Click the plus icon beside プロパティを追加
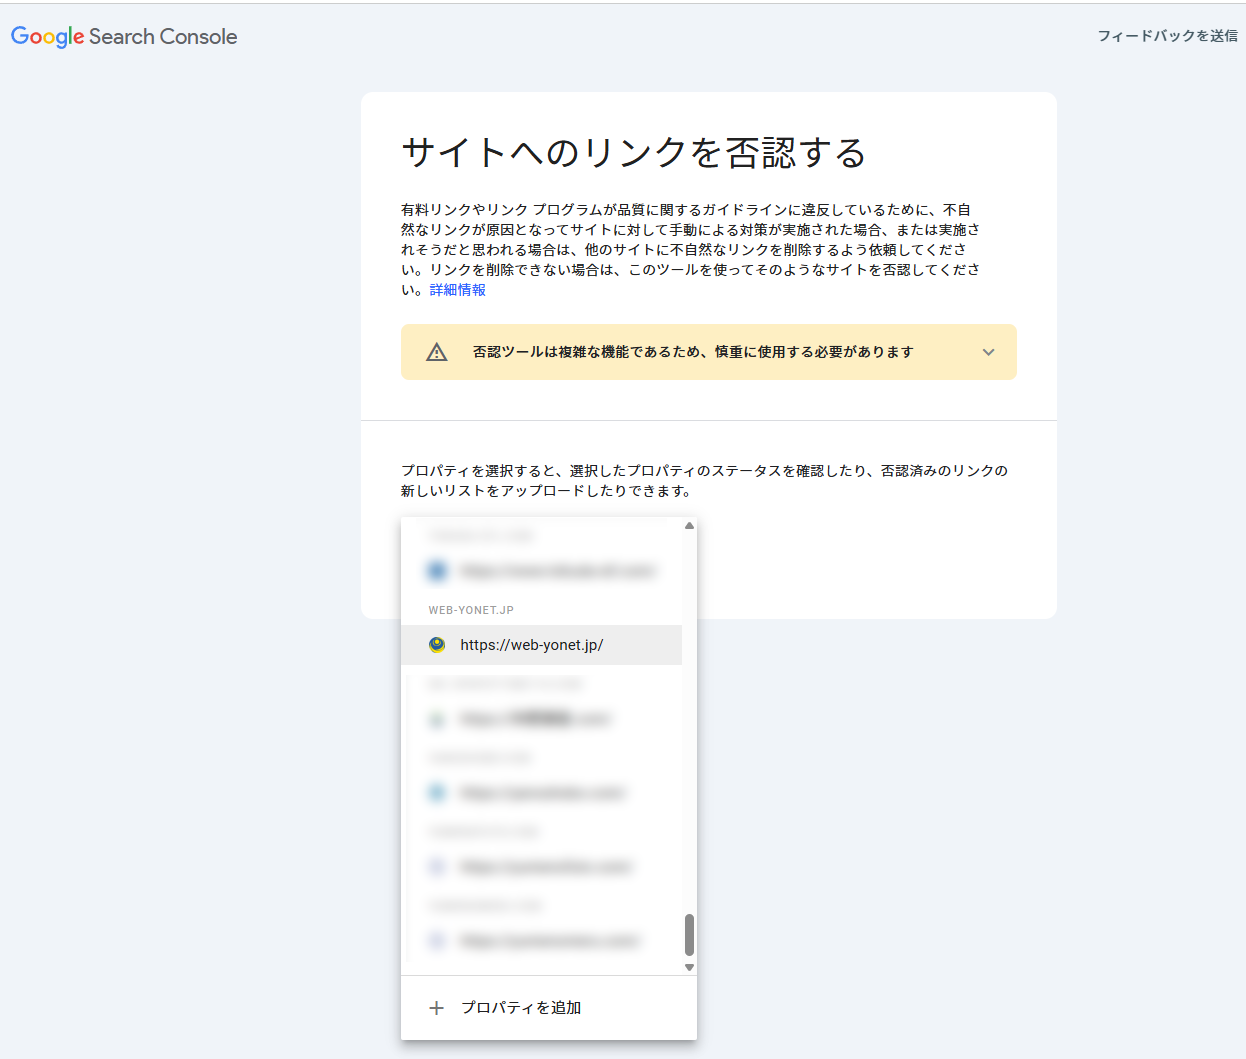This screenshot has width=1246, height=1059. pyautogui.click(x=436, y=1008)
